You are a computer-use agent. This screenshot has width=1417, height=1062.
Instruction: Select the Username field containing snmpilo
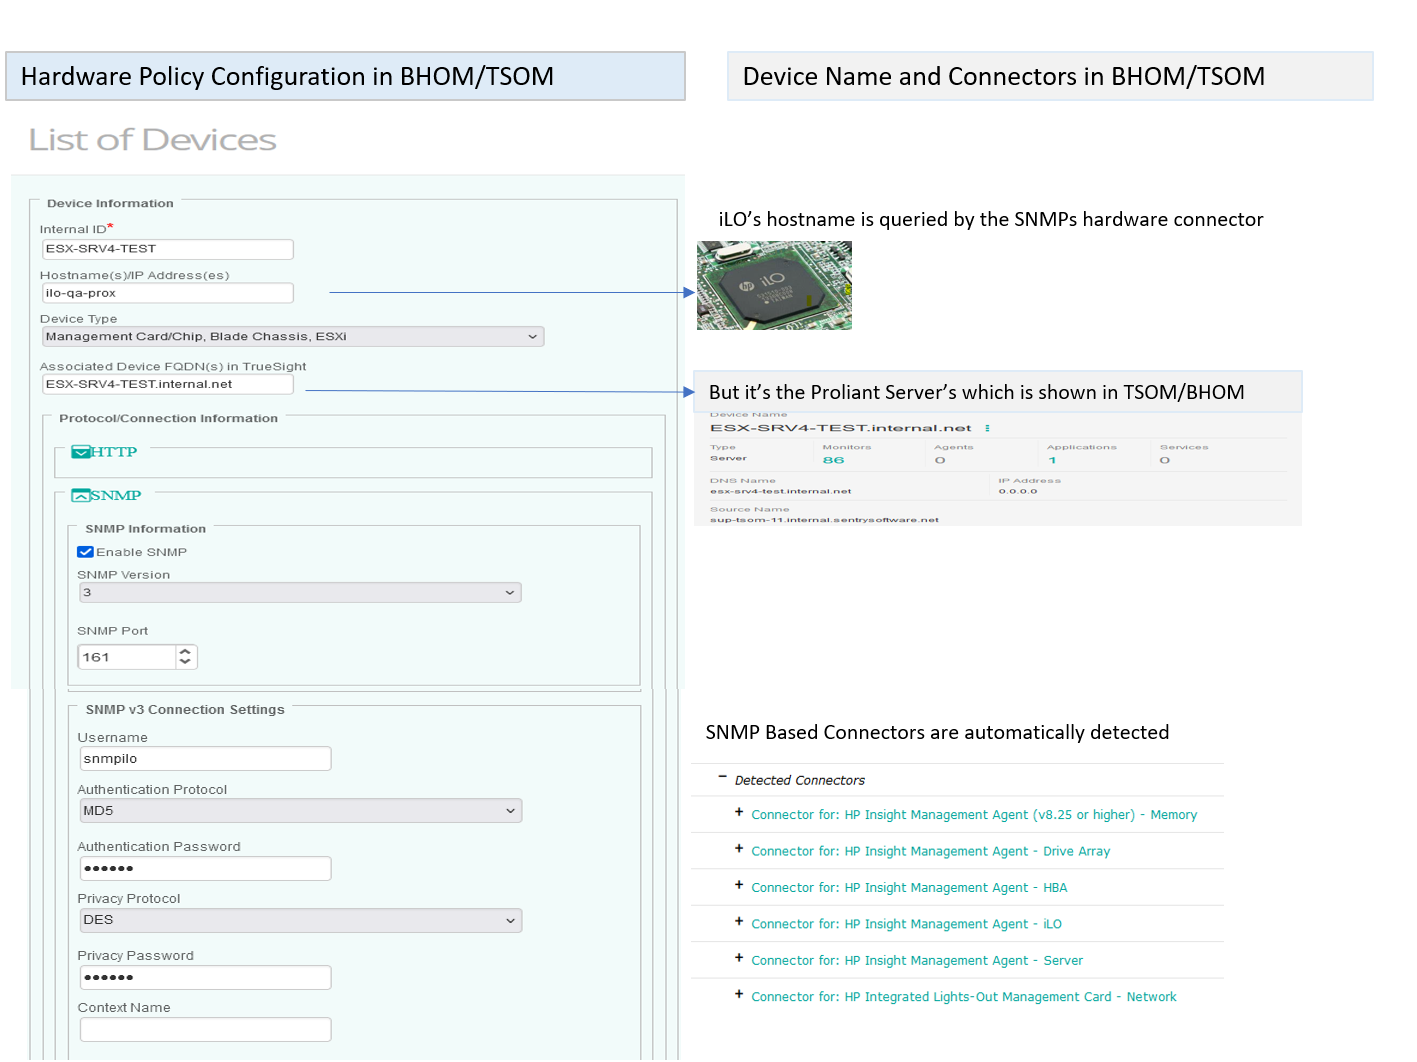point(205,758)
